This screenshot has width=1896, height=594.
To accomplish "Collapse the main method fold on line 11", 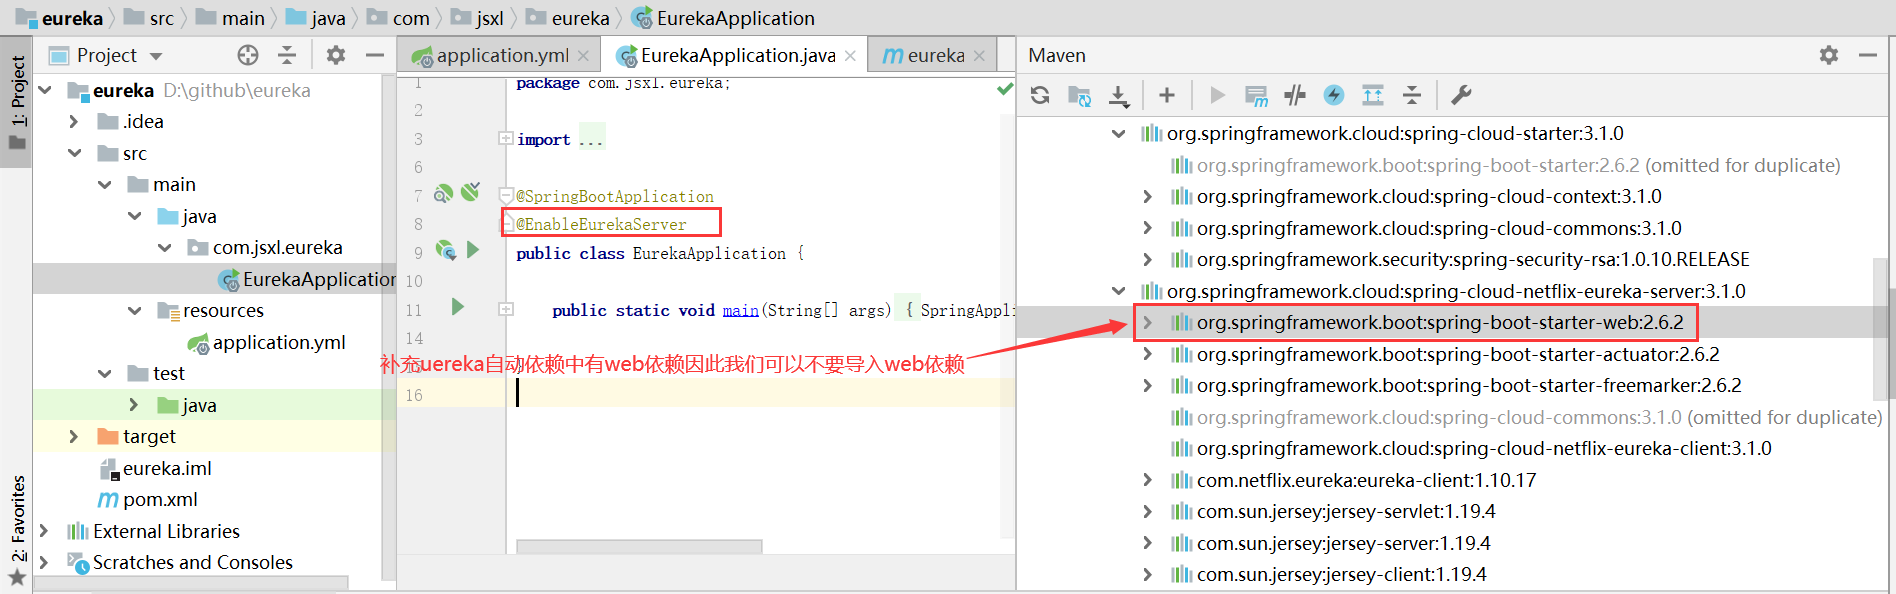I will [506, 309].
